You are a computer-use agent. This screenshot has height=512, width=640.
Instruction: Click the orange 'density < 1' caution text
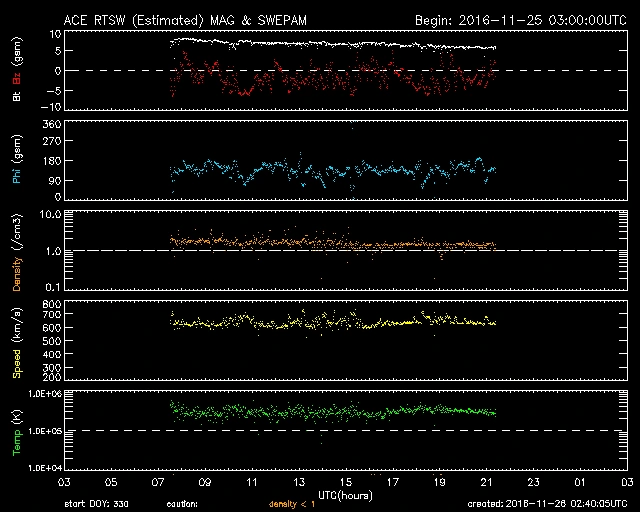292,504
